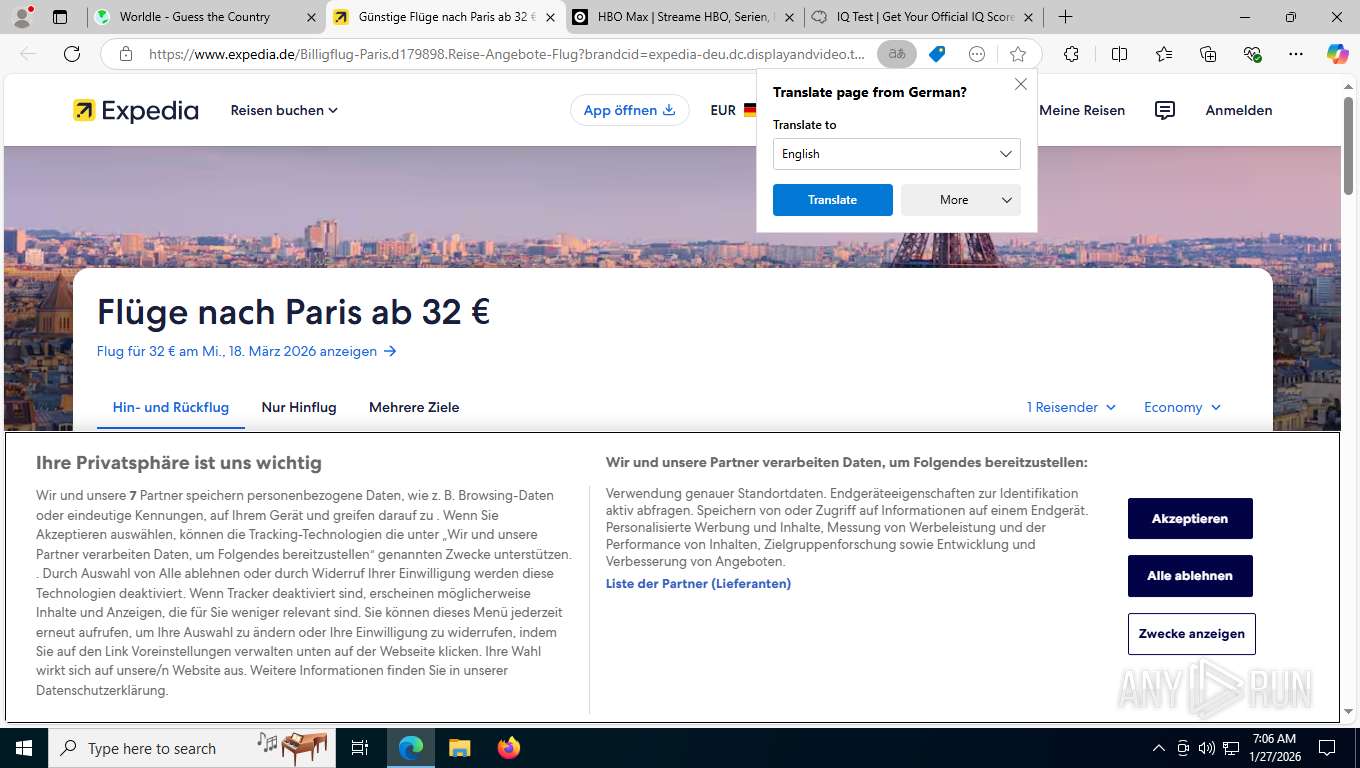This screenshot has height=768, width=1360.
Task: Open the Flug für 32 € anzeigen link
Action: (x=247, y=351)
